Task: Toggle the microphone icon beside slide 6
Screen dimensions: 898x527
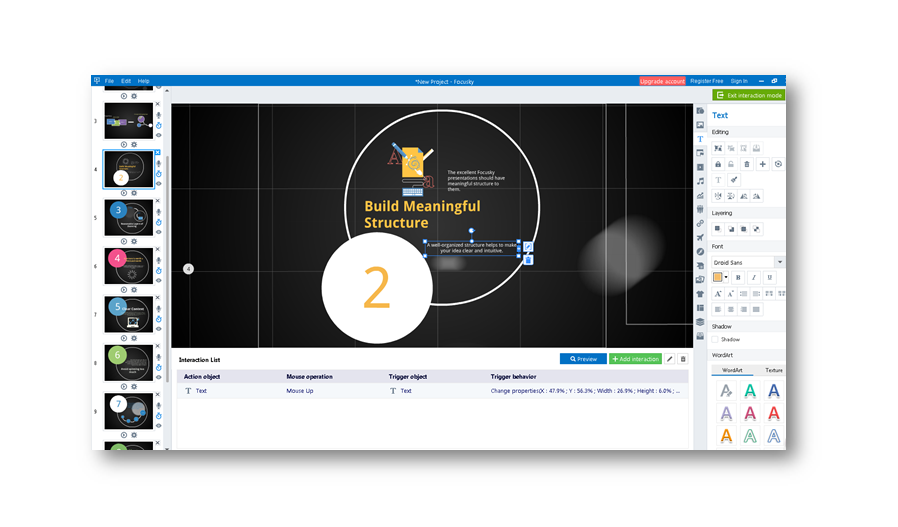Action: pyautogui.click(x=158, y=258)
